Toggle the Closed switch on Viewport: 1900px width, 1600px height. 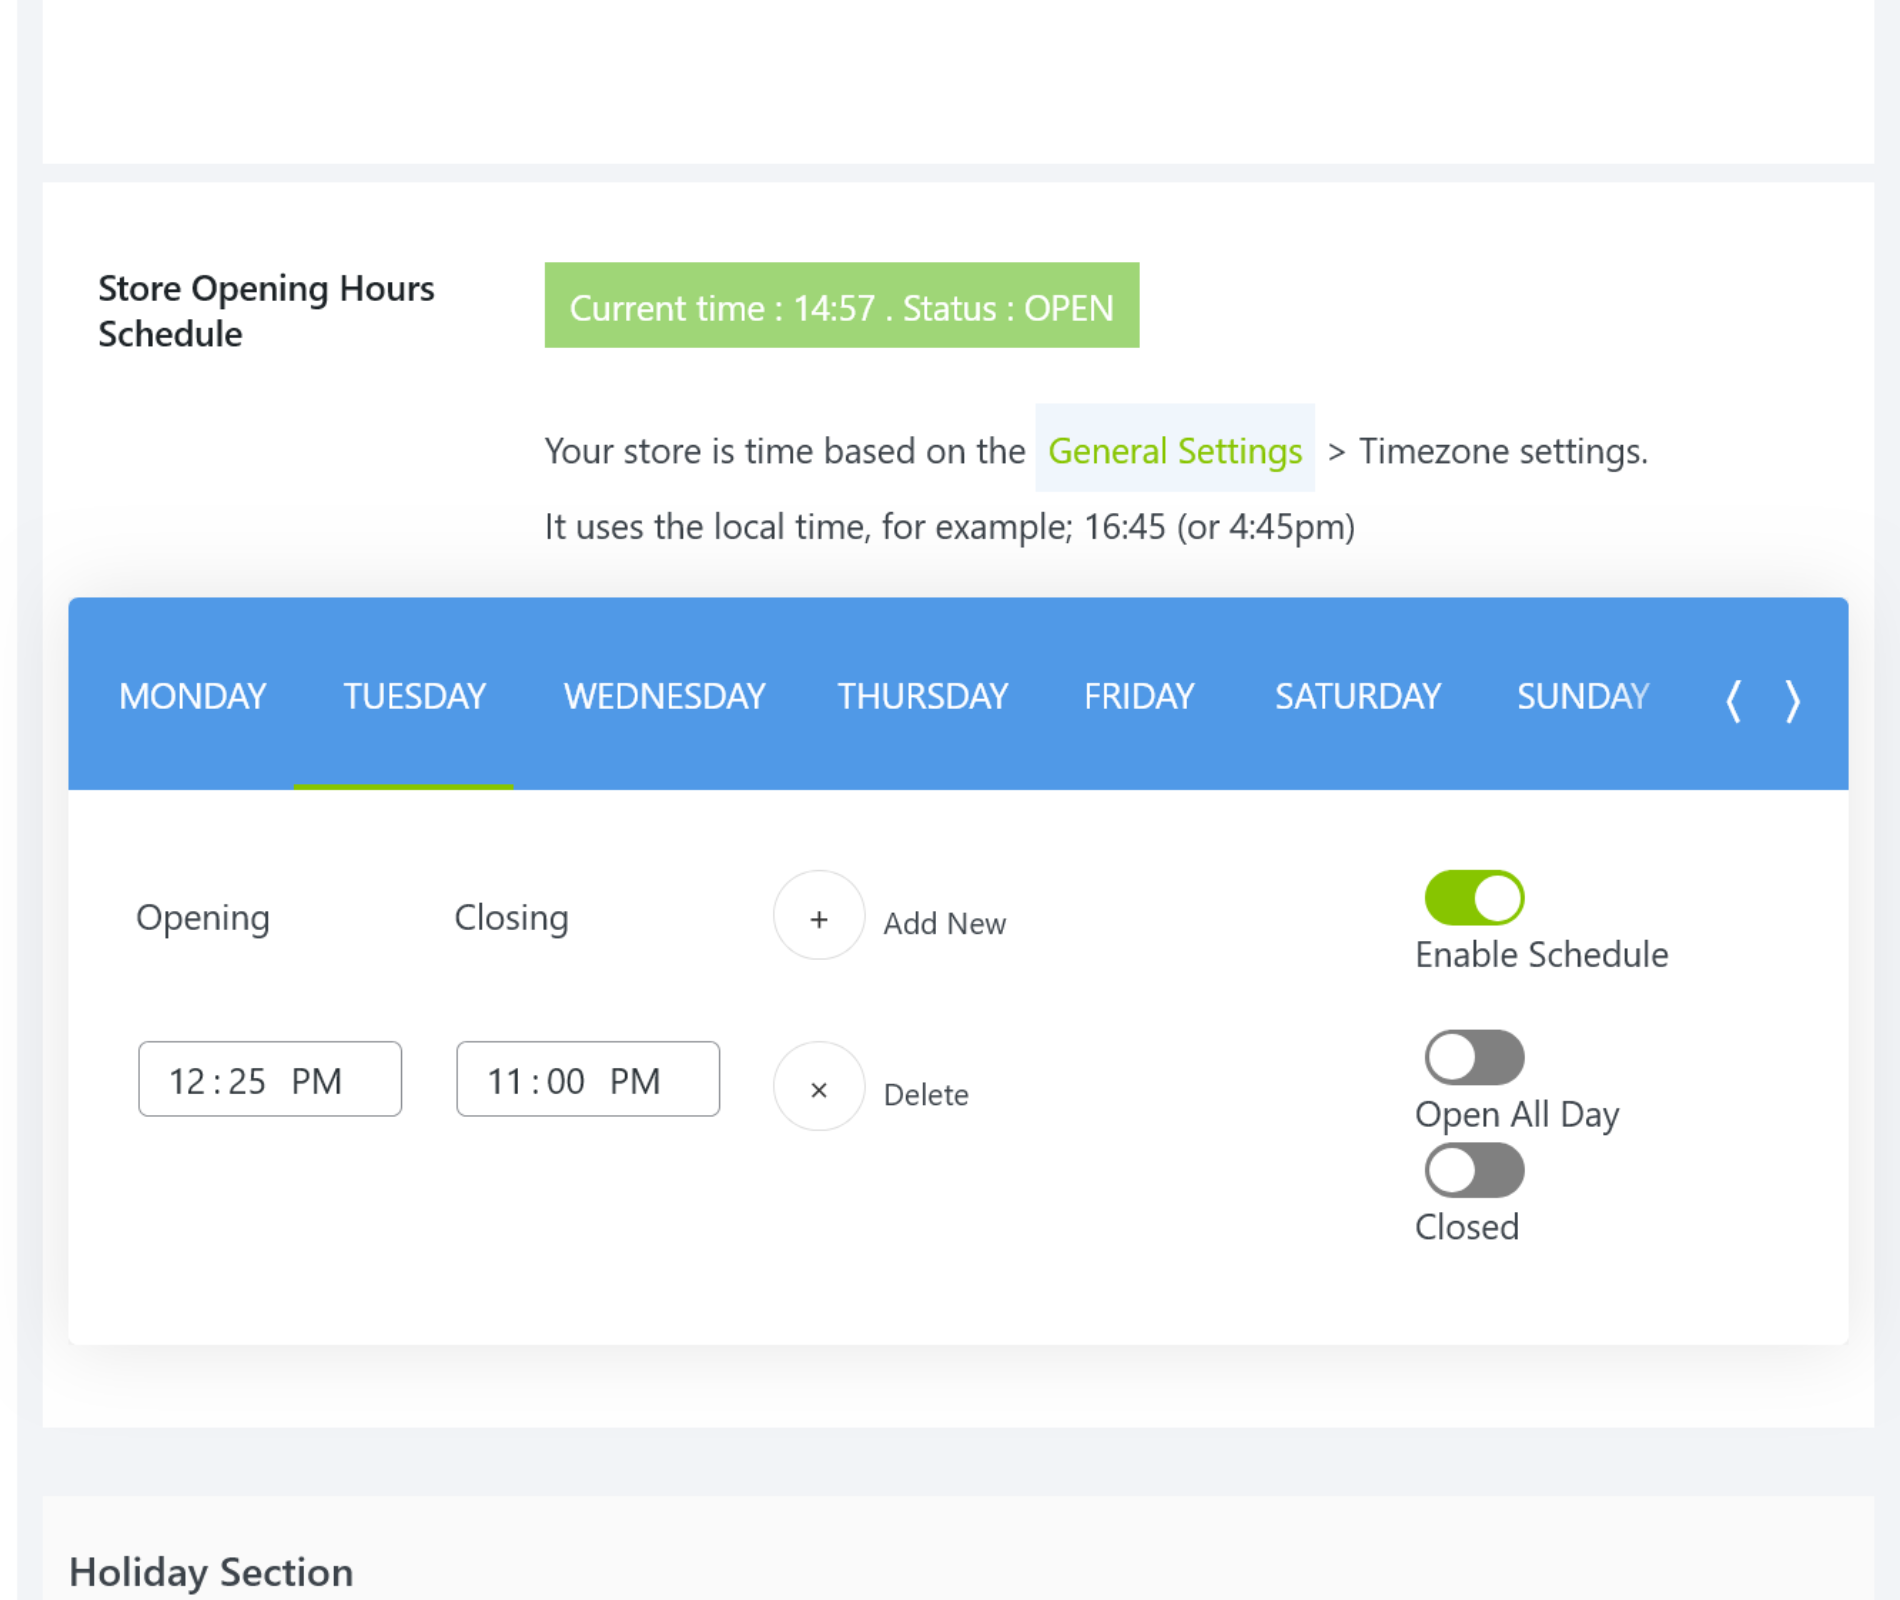pyautogui.click(x=1473, y=1170)
